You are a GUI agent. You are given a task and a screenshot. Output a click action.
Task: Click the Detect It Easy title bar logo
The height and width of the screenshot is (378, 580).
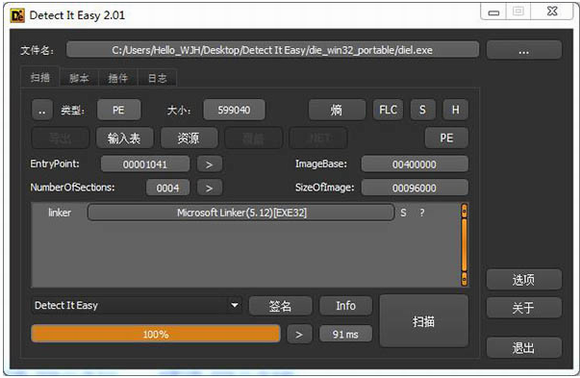[x=17, y=16]
